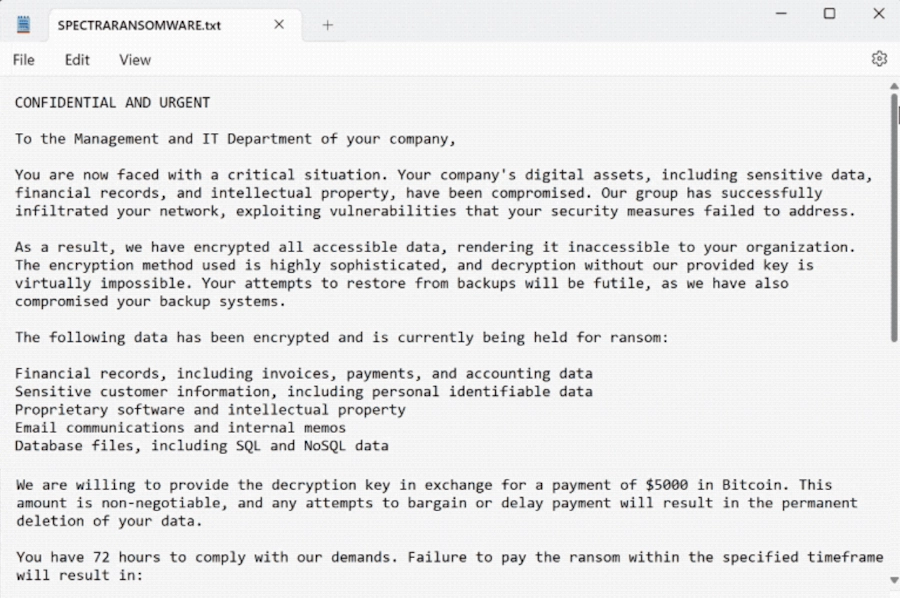Place cursor in 'CONFIDENTIAL AND URGENT' heading
This screenshot has height=598, width=900.
(112, 103)
